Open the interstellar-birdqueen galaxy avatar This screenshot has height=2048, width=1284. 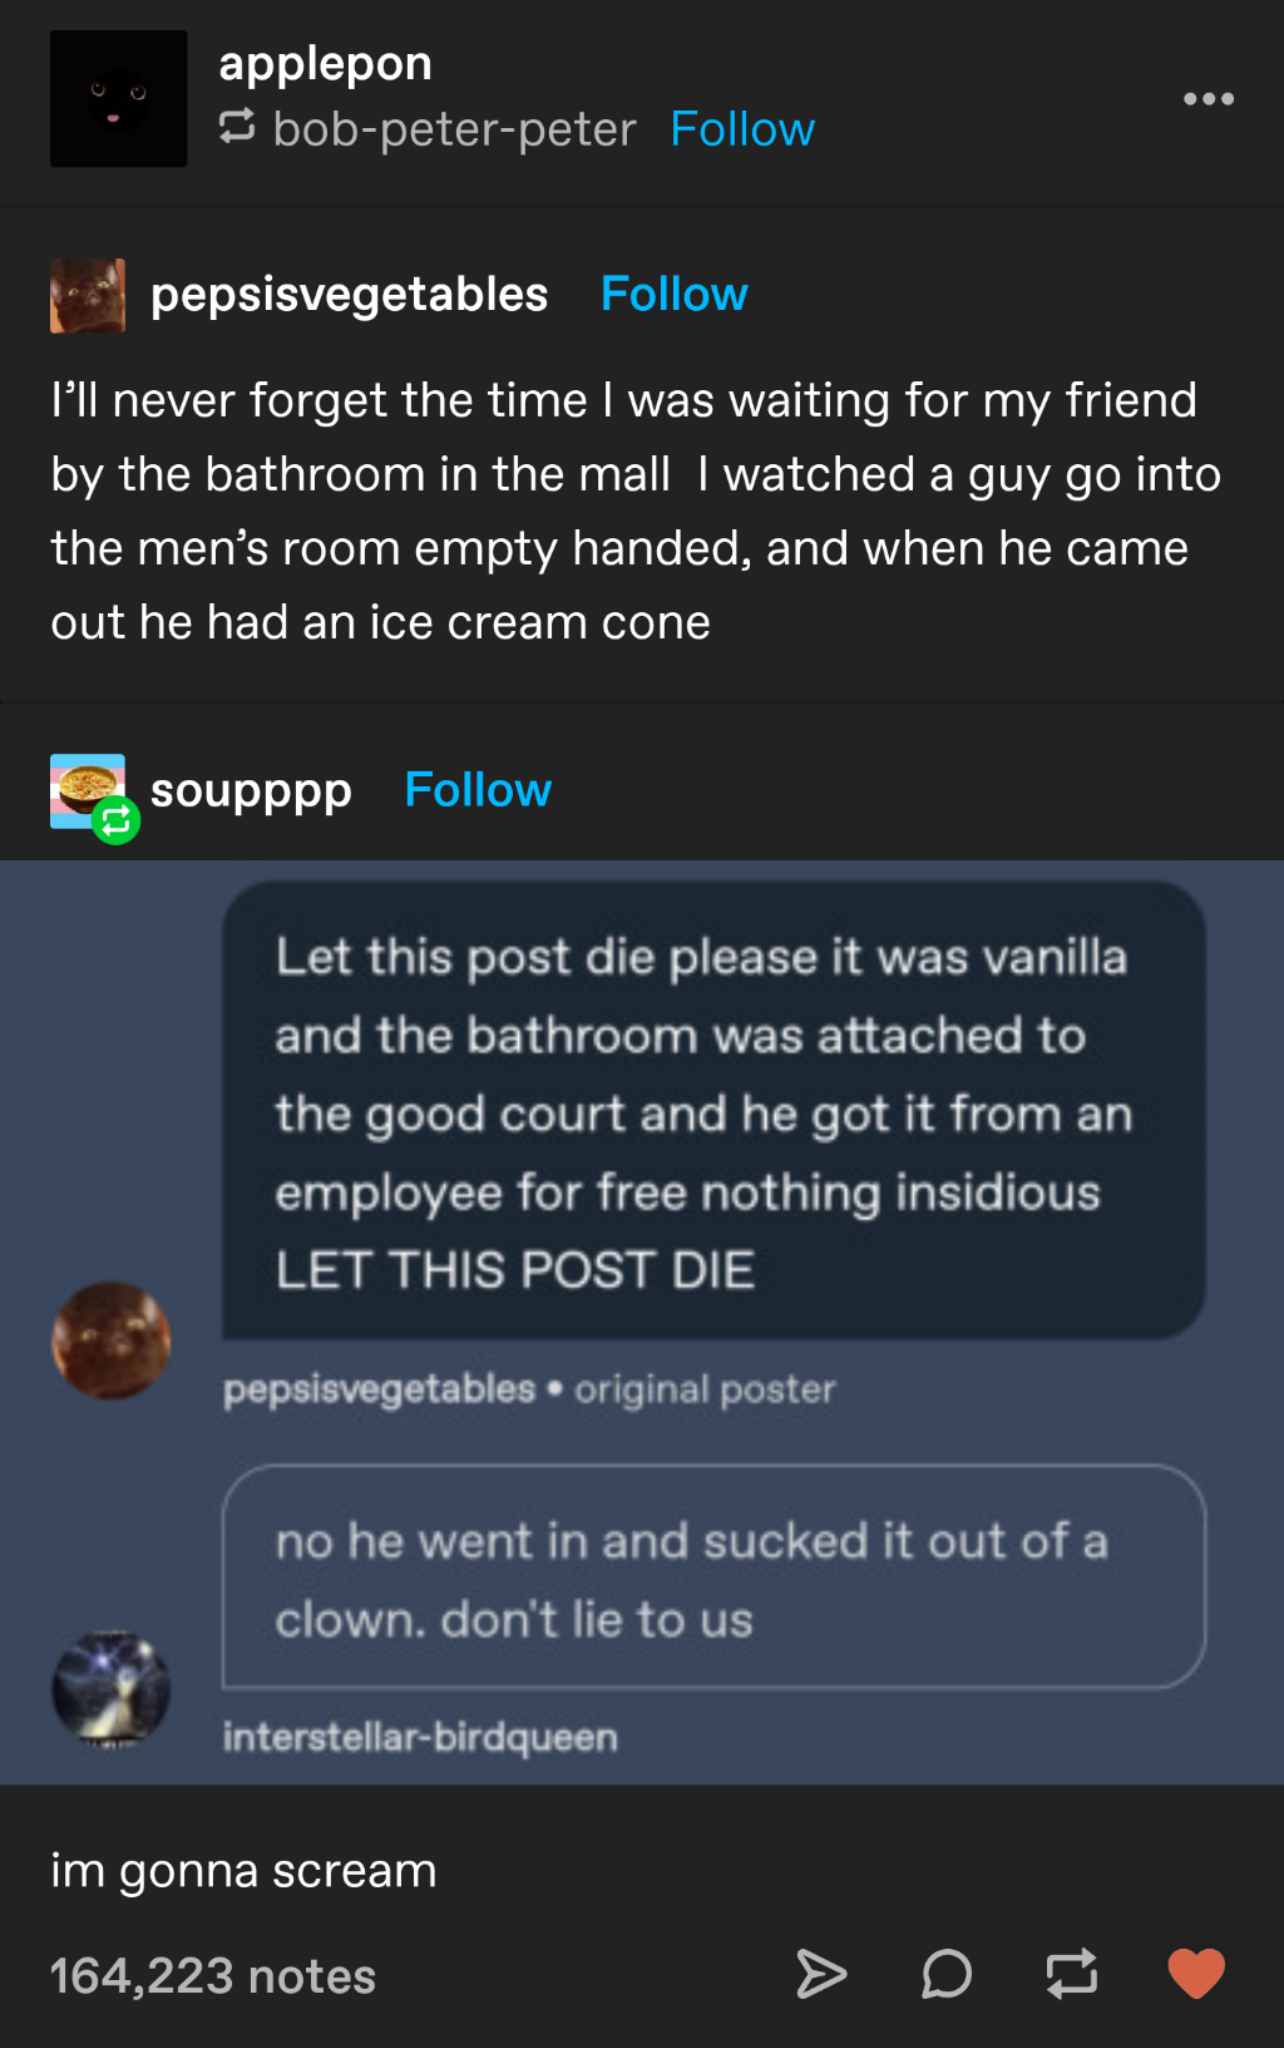111,1689
